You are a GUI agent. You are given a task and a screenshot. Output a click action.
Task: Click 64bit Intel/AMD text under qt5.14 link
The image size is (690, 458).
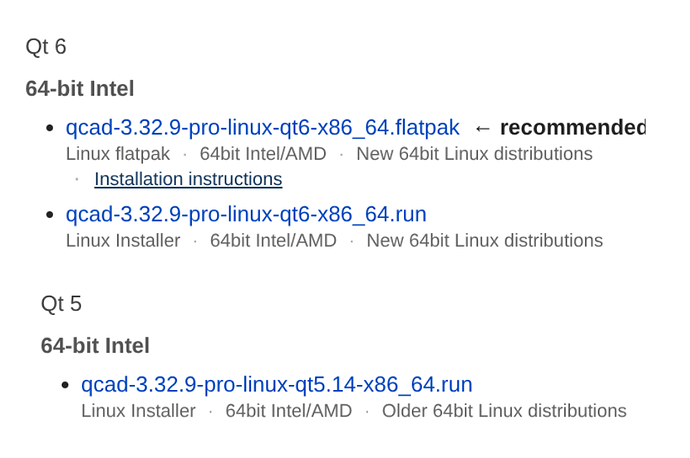click(x=289, y=411)
